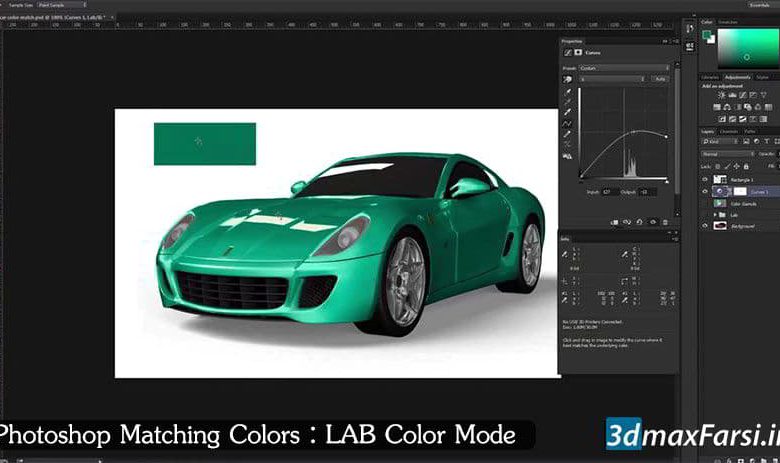Open the Curves channel dropdown

(x=613, y=79)
